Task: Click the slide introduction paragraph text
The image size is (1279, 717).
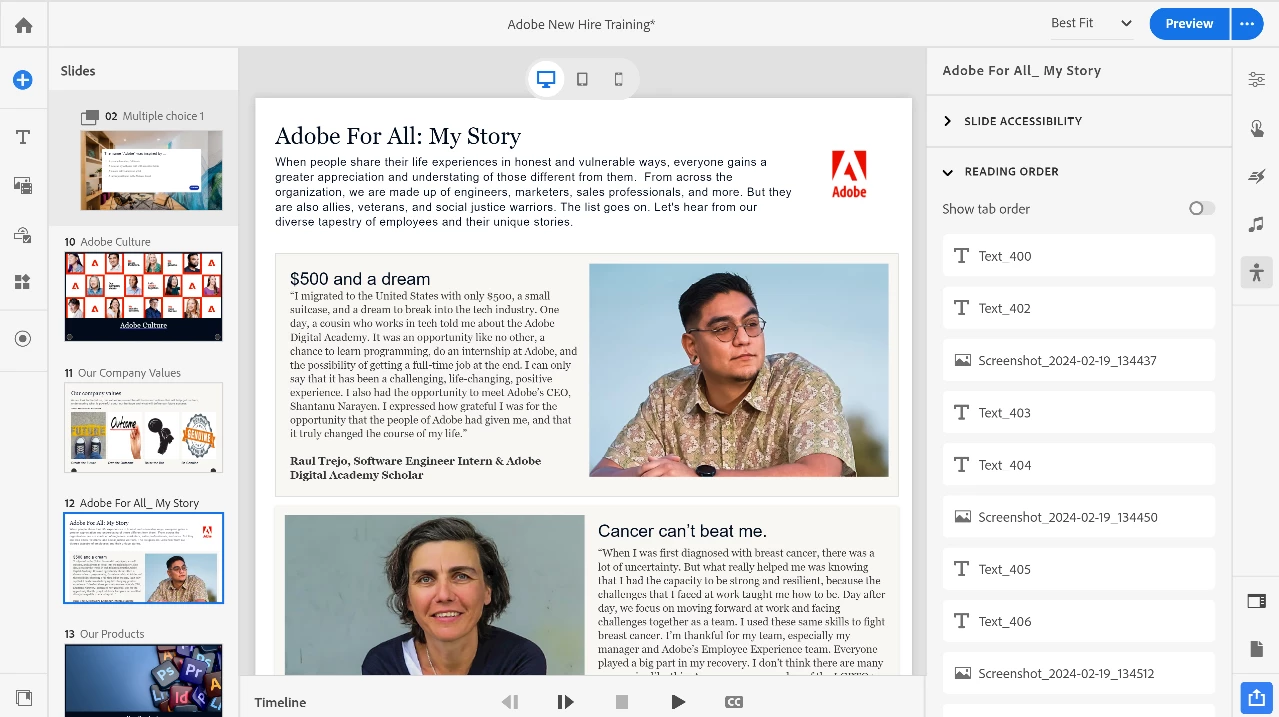Action: [533, 192]
